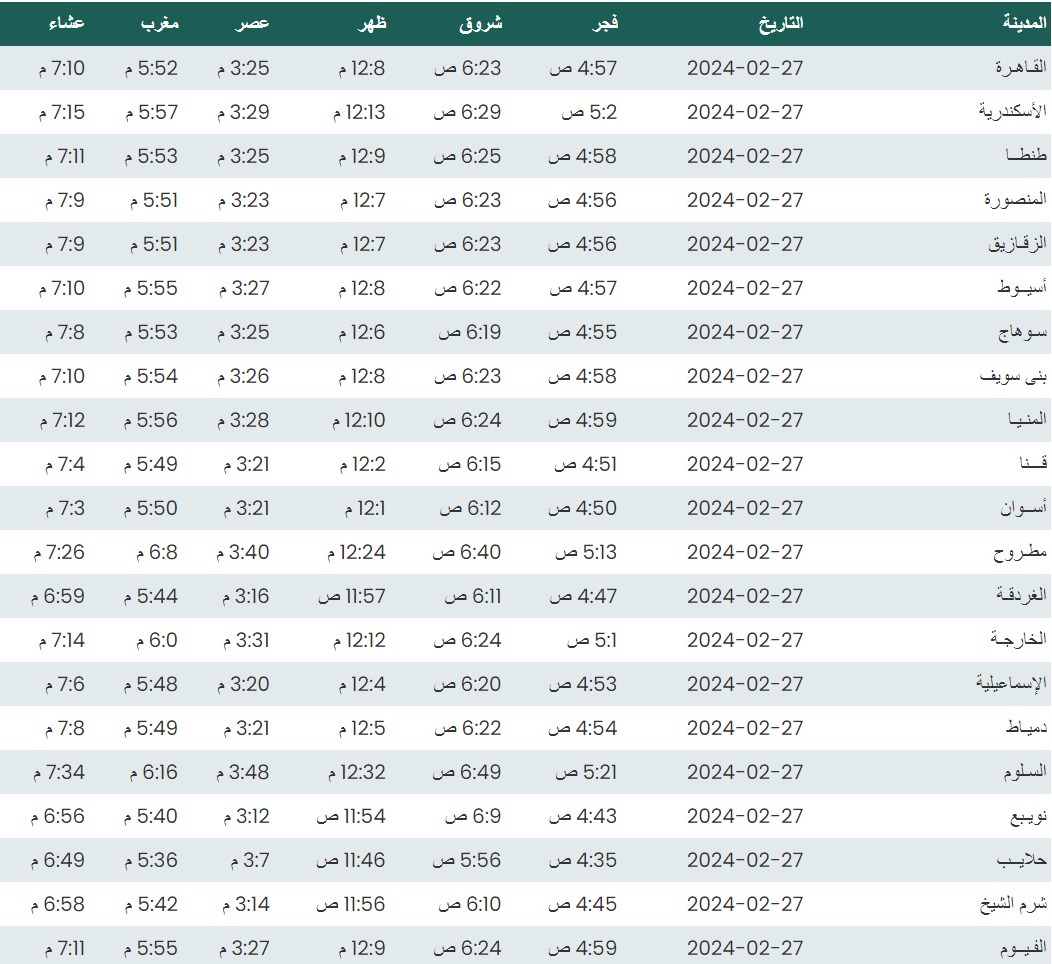The height and width of the screenshot is (964, 1052).
Task: Select the شروق column header
Action: (480, 22)
